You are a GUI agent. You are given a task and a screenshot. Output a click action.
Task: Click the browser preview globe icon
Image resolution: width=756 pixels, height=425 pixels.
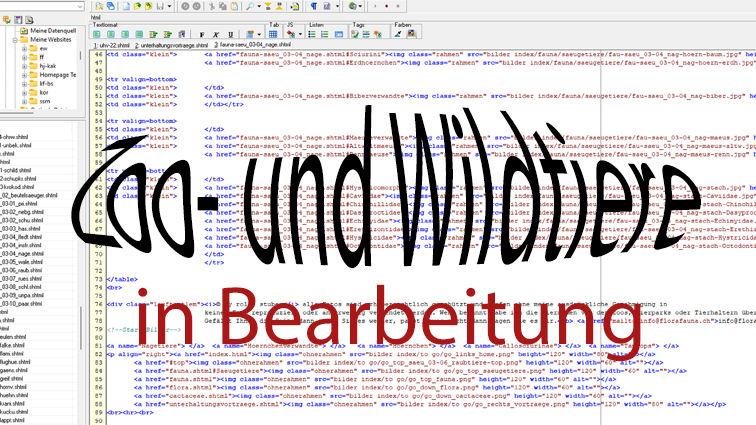click(352, 6)
